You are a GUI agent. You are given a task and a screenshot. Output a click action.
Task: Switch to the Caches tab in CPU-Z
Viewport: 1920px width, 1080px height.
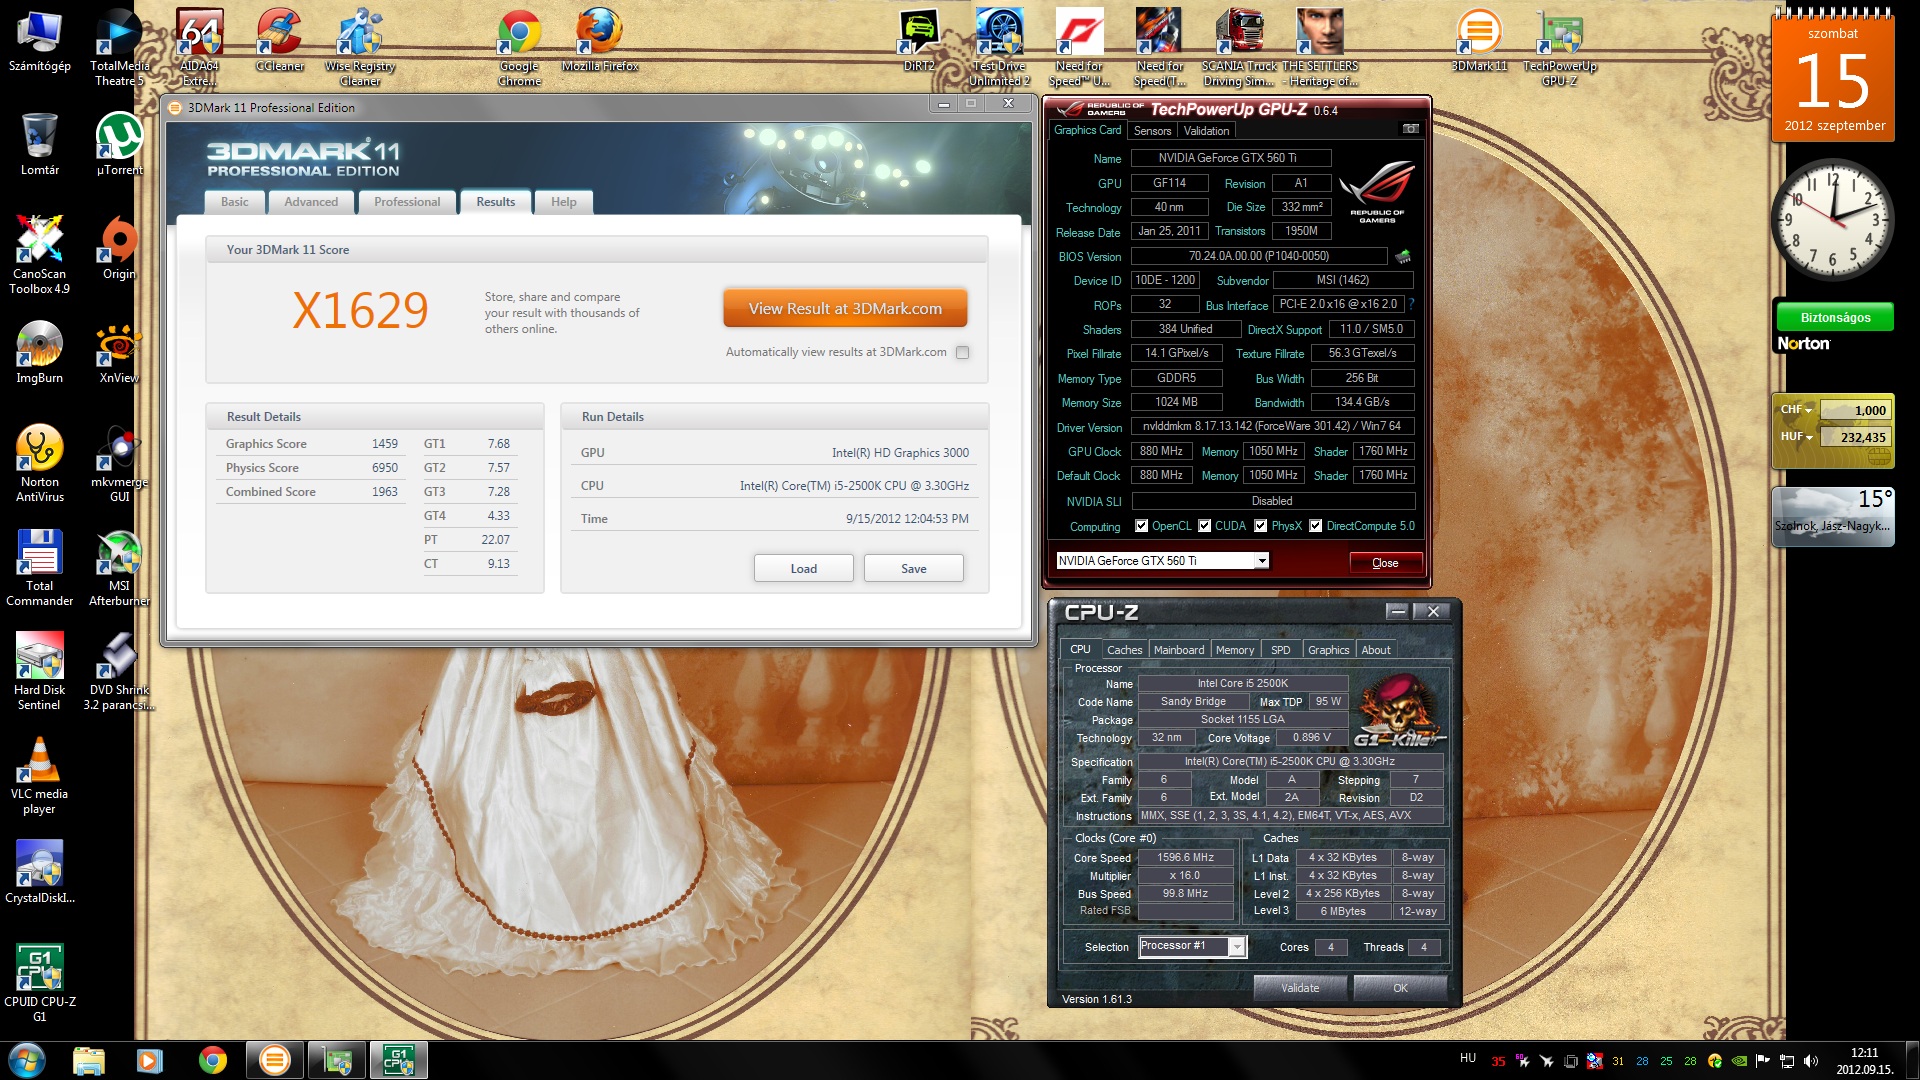pyautogui.click(x=1124, y=650)
